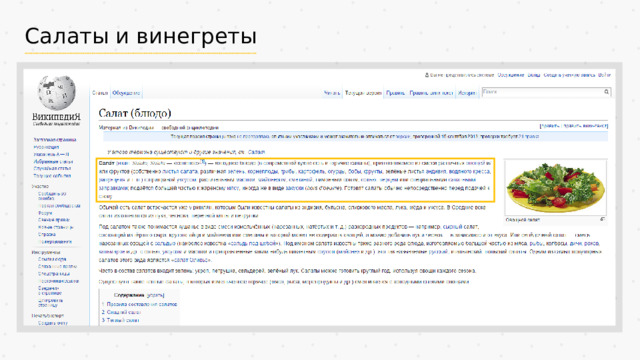Open Новые страницы sidebar link
Screen dimensions: 640x360
[56, 227]
